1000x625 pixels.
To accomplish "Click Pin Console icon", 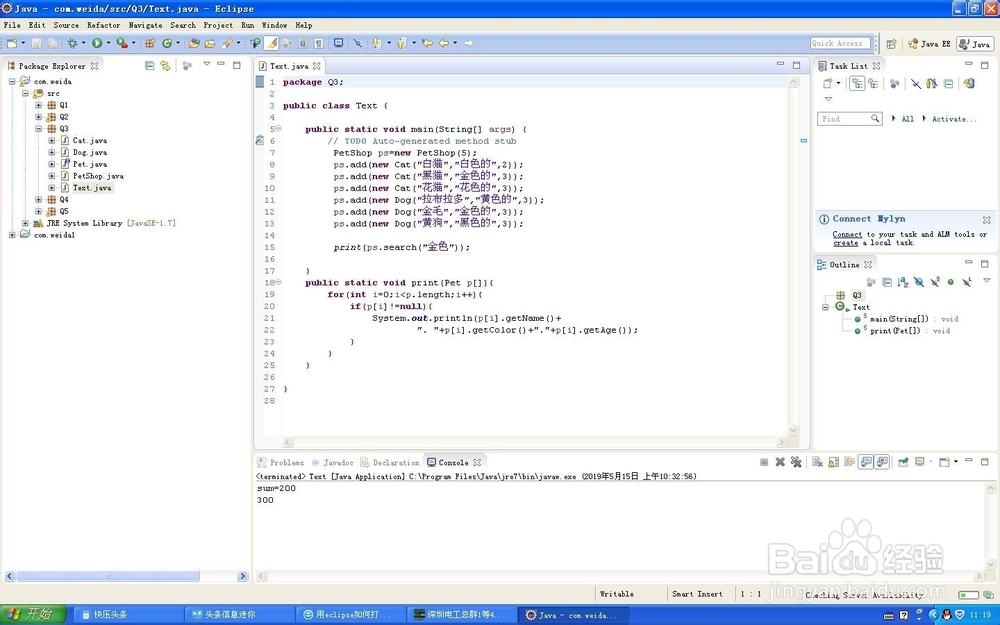I will [903, 462].
